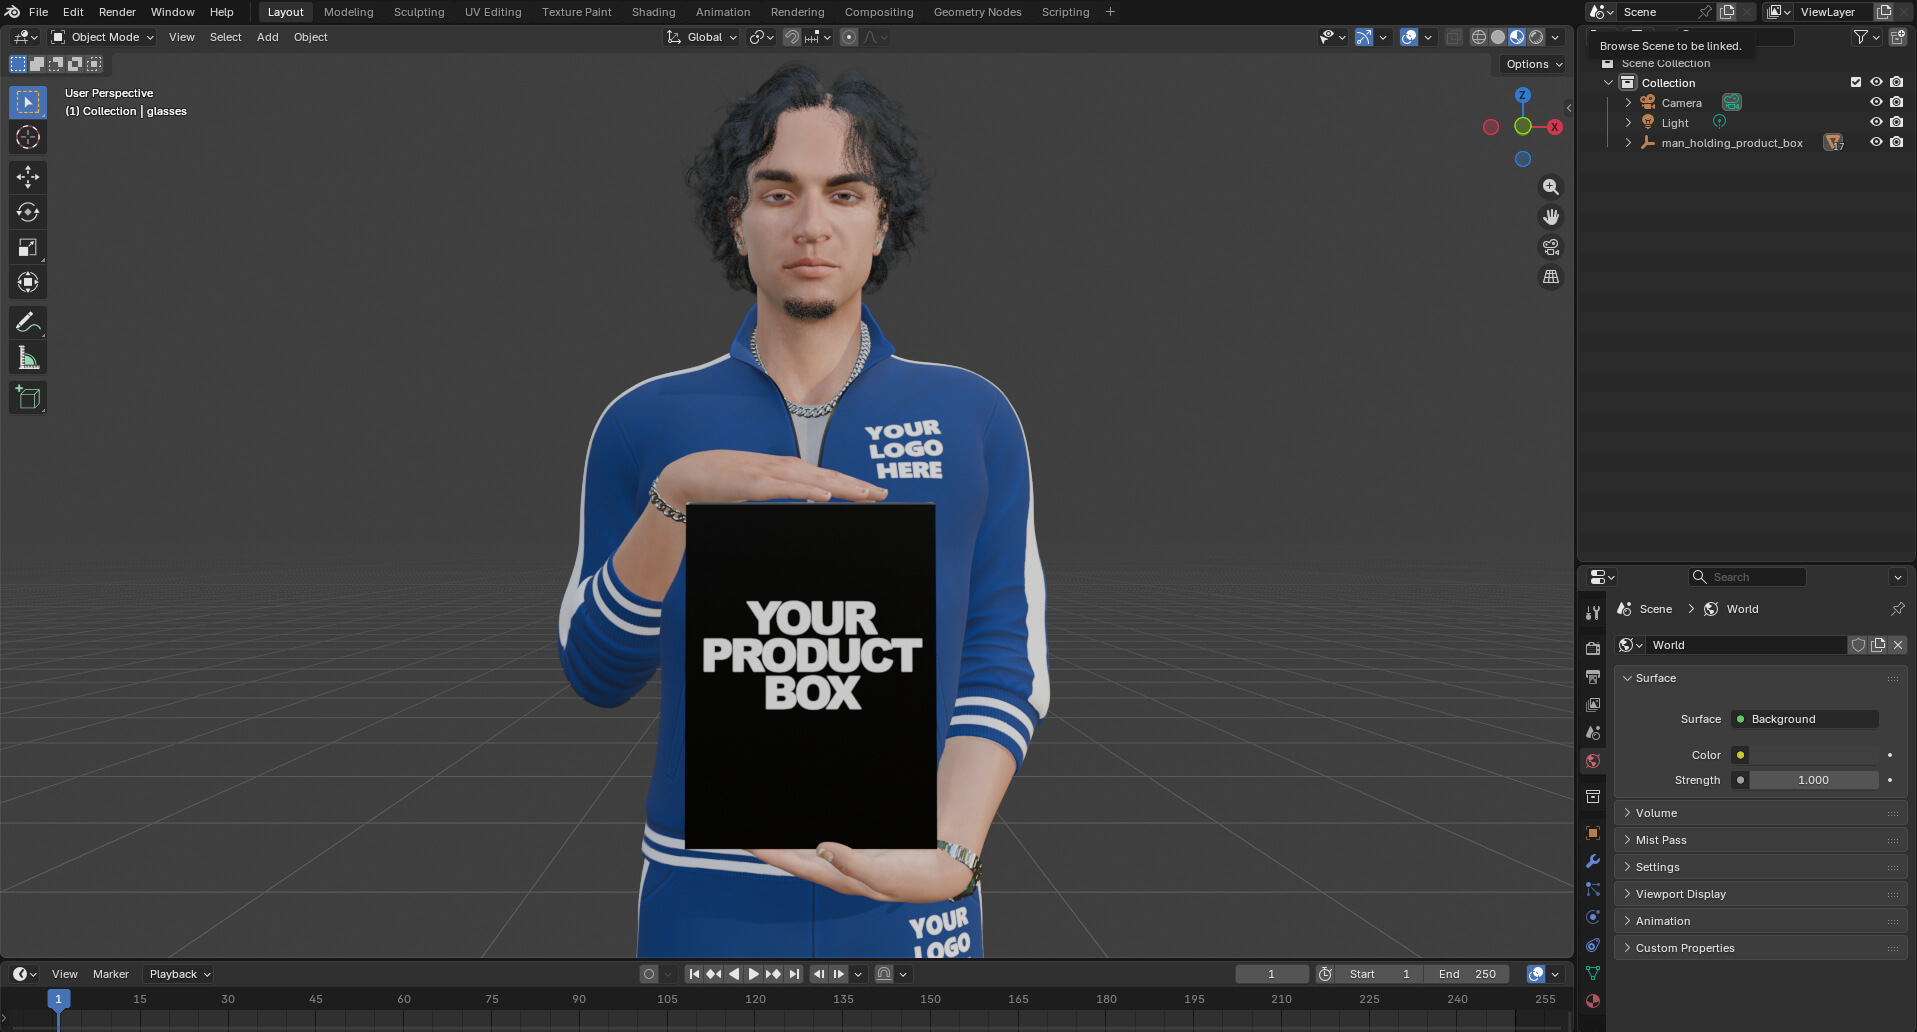Select the Annotate tool
1917x1032 pixels.
click(28, 322)
